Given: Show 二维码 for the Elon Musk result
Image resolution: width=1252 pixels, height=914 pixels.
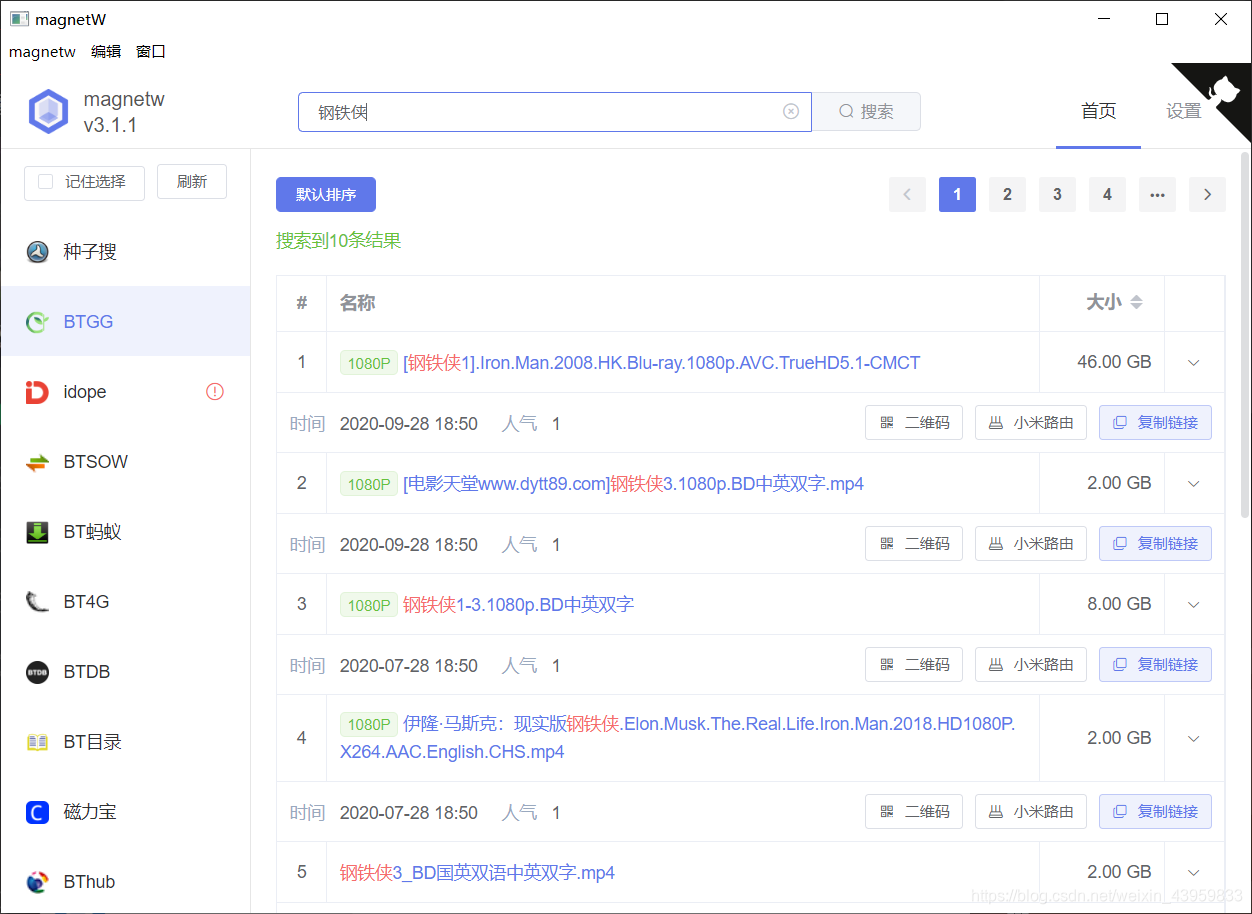Looking at the screenshot, I should point(914,812).
